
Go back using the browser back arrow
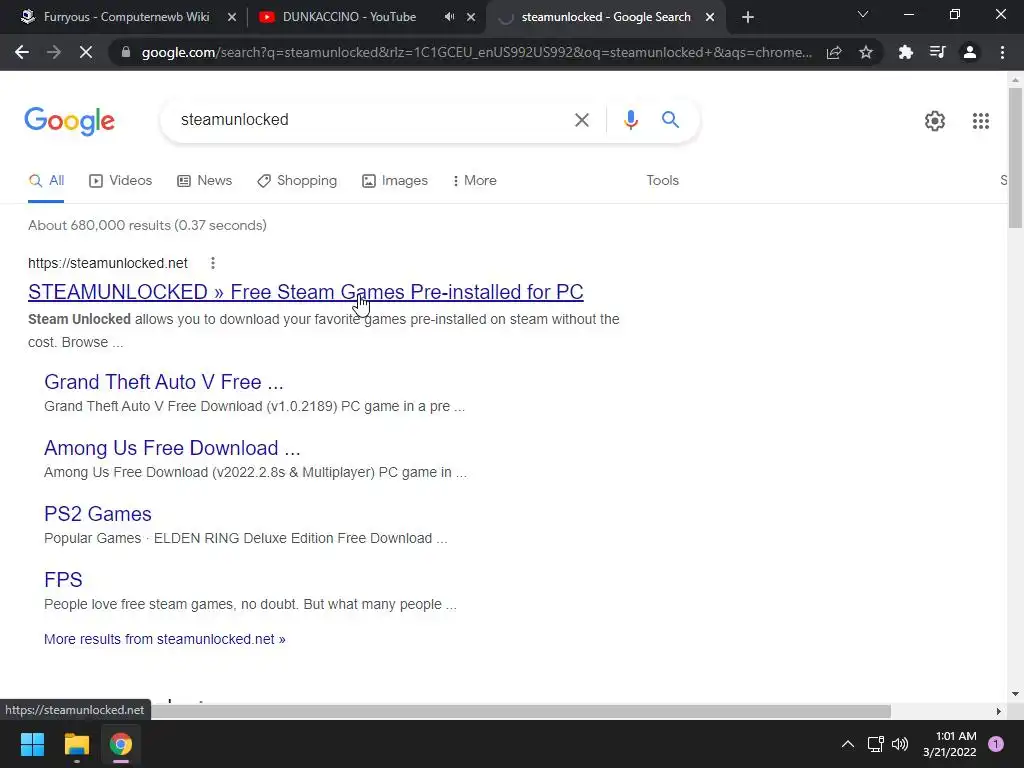tap(22, 52)
